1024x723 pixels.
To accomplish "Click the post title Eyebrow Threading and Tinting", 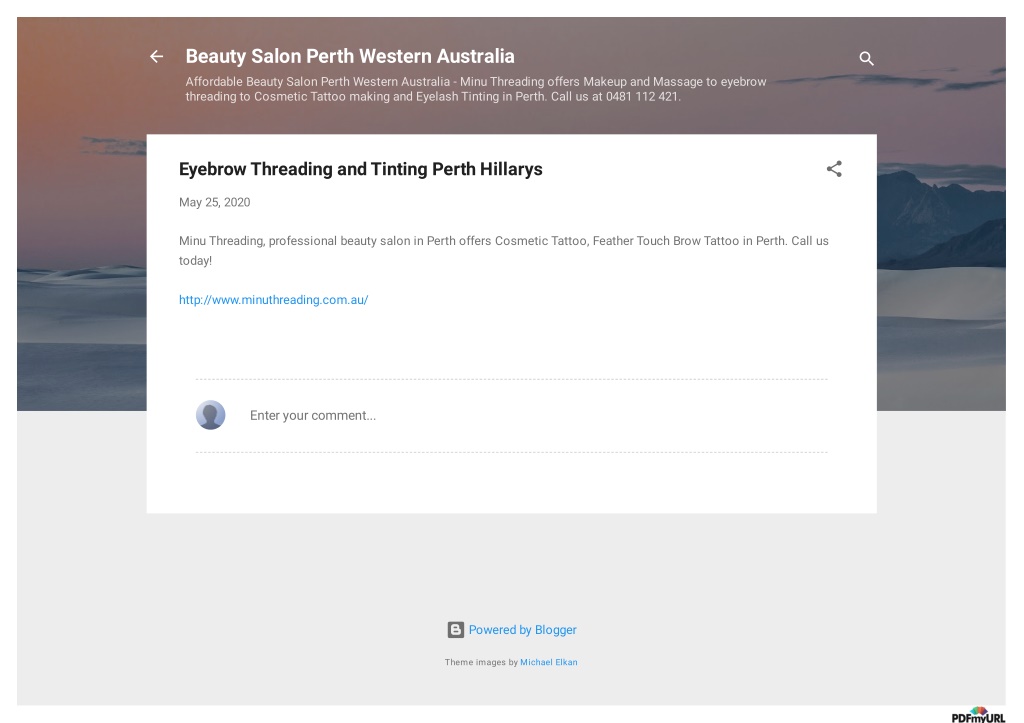I will tap(360, 169).
